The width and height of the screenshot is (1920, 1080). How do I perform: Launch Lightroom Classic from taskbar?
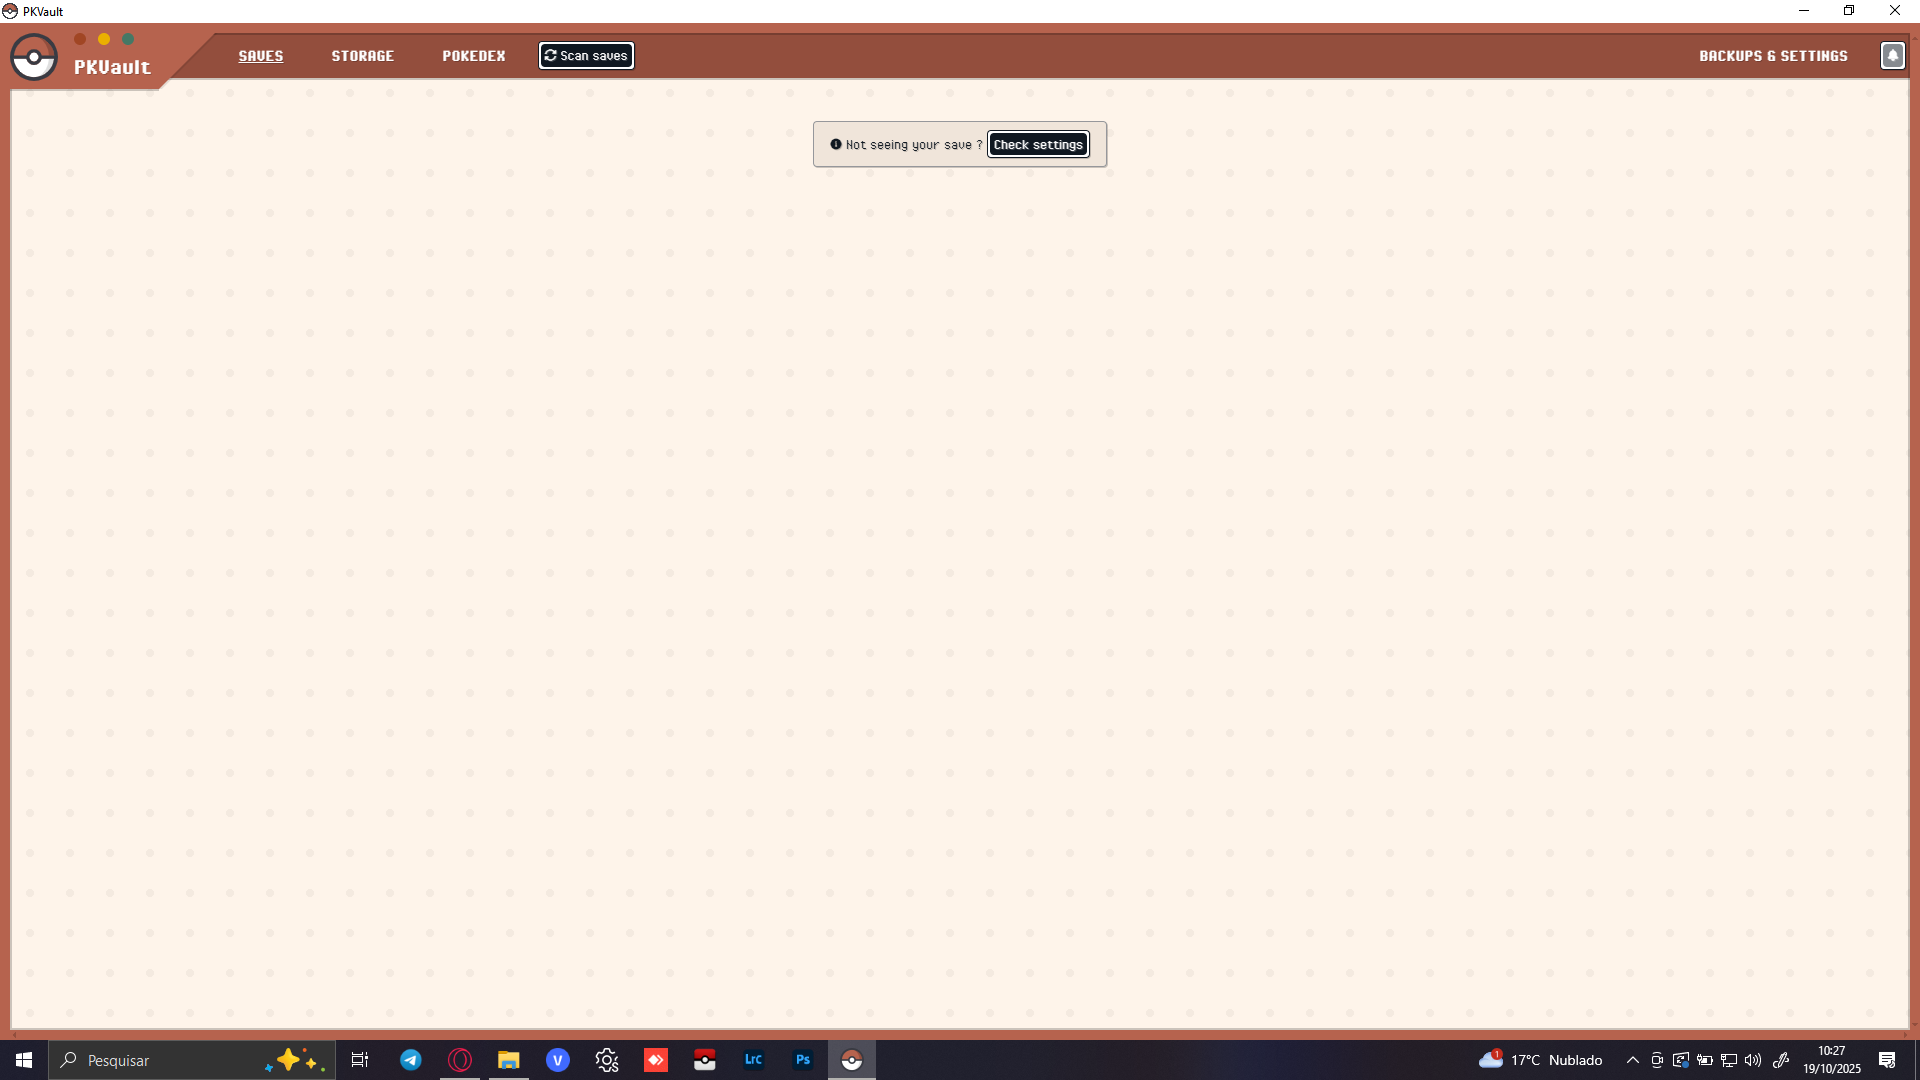pos(754,1060)
